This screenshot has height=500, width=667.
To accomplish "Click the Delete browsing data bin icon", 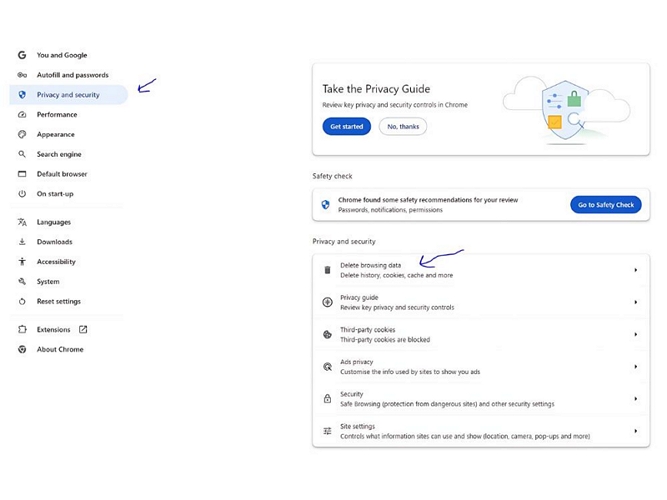I will (327, 270).
